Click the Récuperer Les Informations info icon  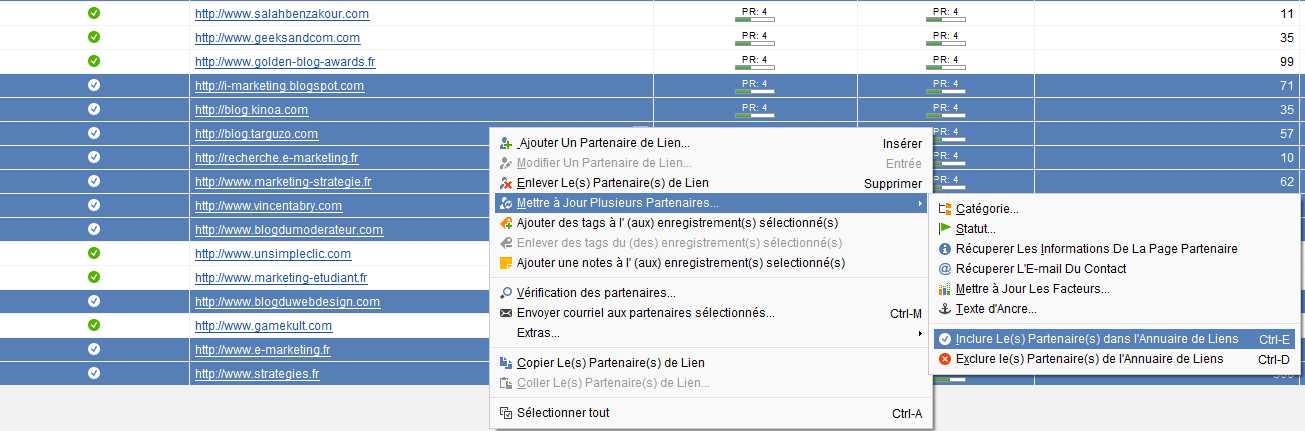pyautogui.click(x=945, y=249)
